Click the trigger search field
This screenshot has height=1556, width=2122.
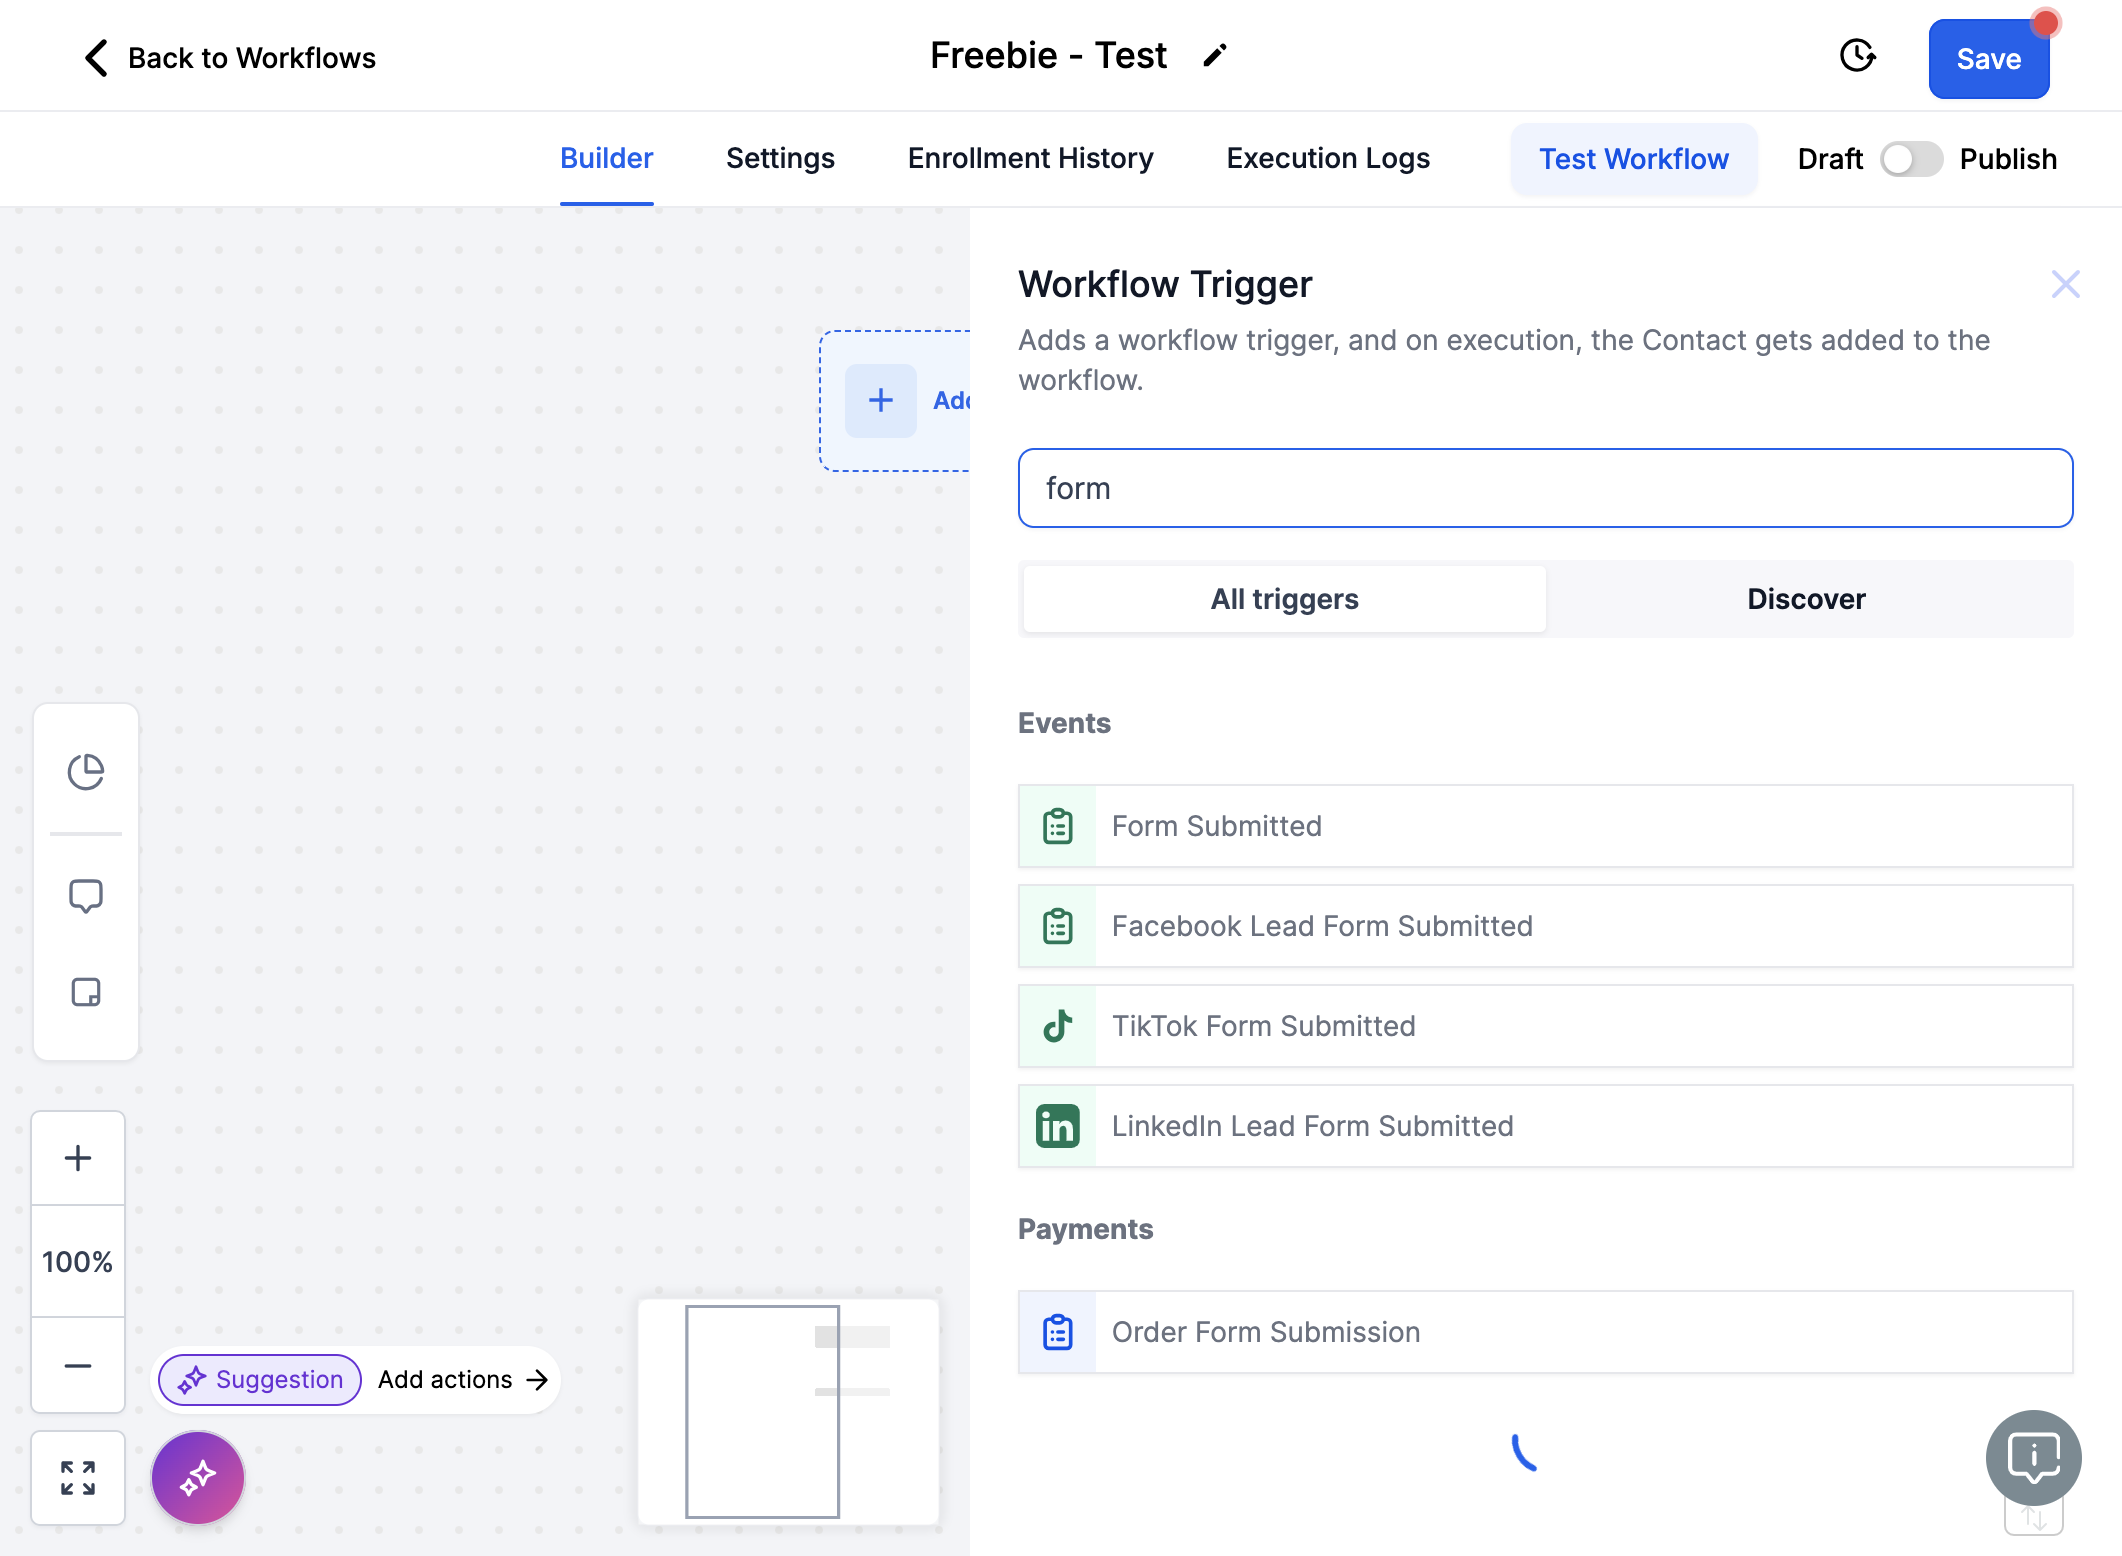[x=1545, y=488]
